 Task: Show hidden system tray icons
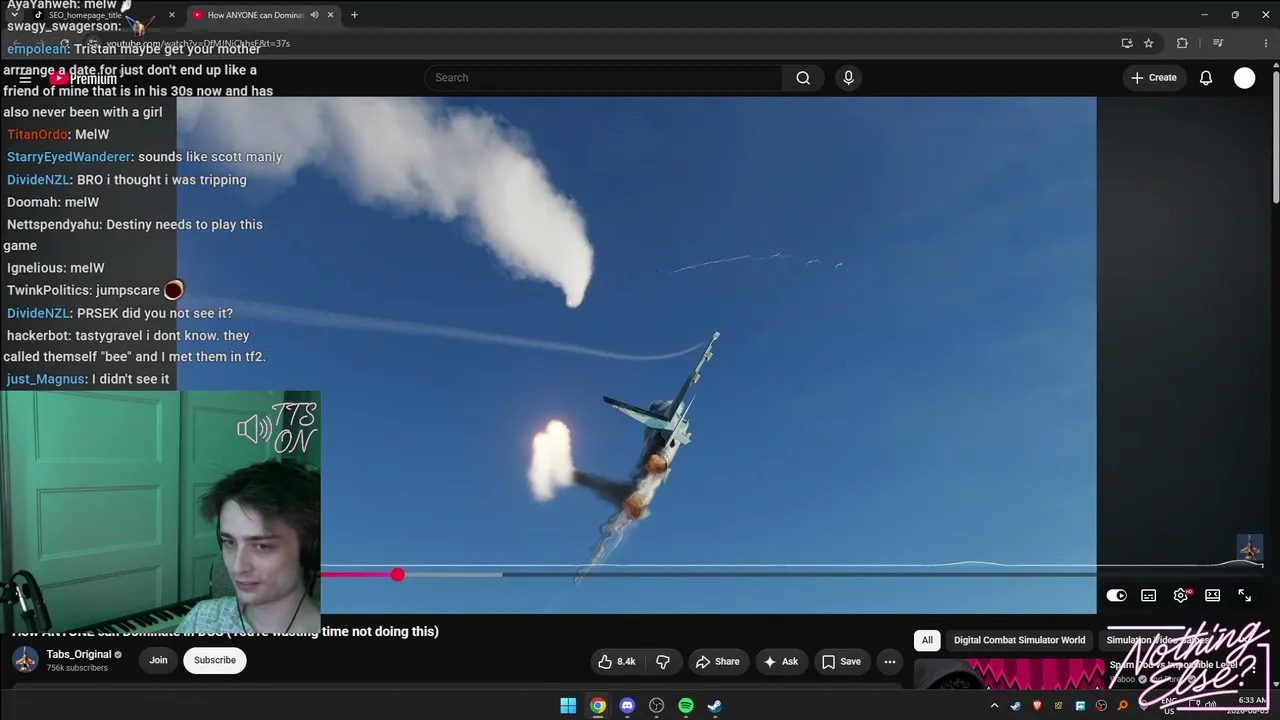994,706
